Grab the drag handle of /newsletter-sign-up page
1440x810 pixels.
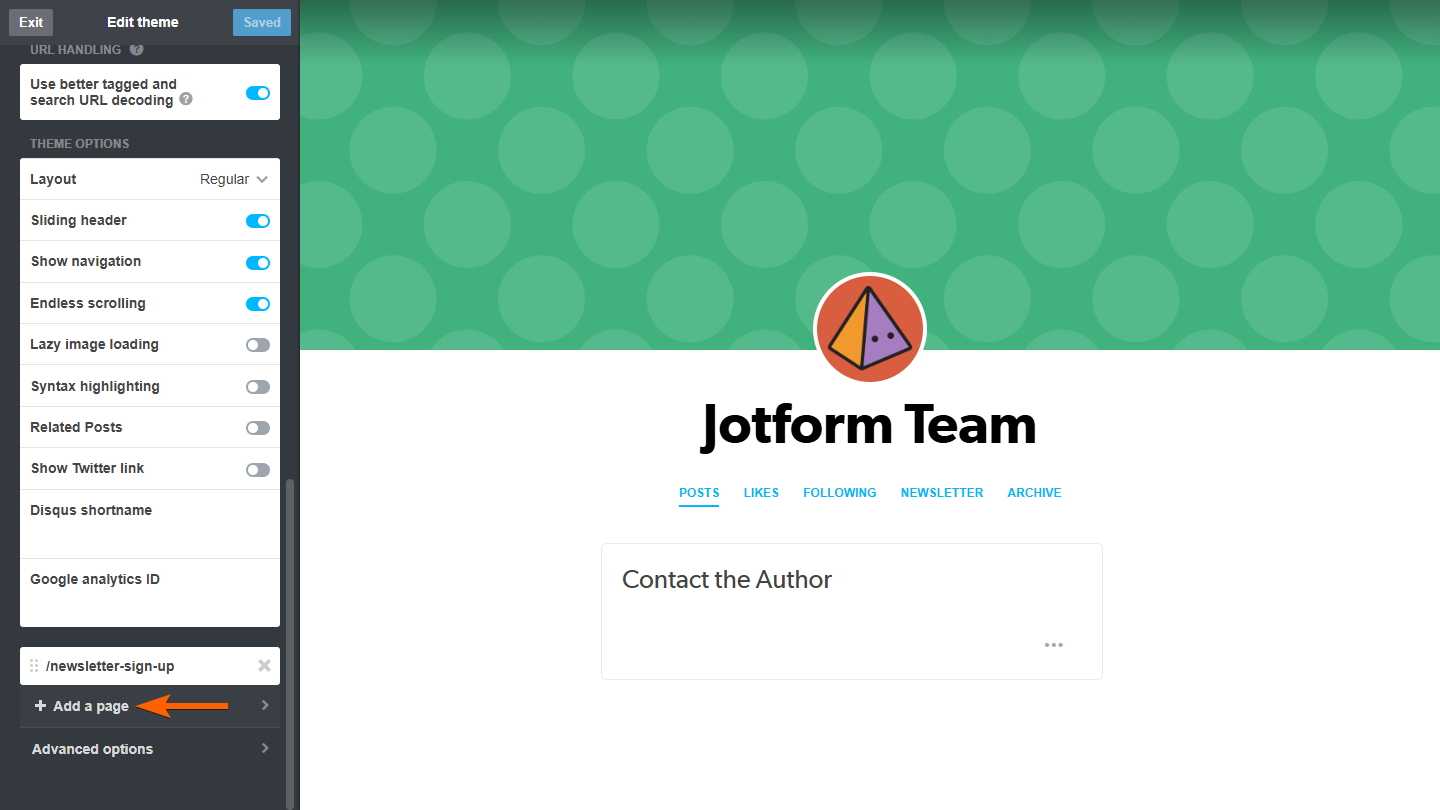[34, 666]
